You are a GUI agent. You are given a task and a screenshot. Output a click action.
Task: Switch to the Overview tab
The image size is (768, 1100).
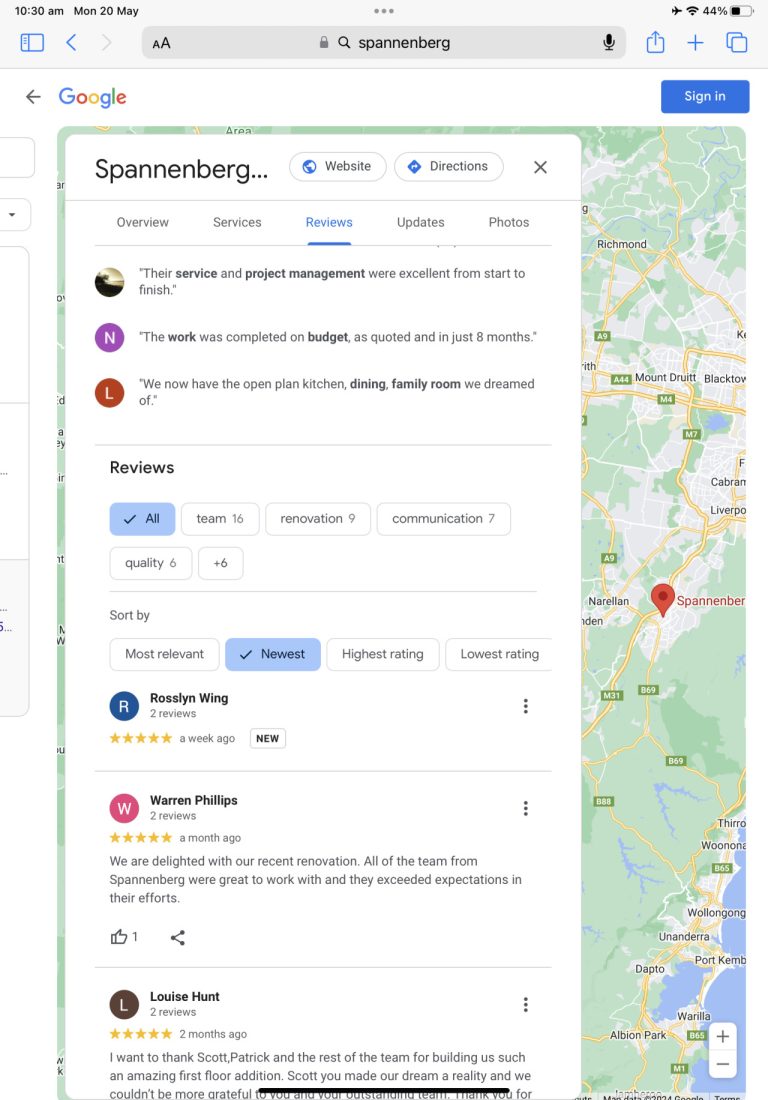(x=142, y=222)
